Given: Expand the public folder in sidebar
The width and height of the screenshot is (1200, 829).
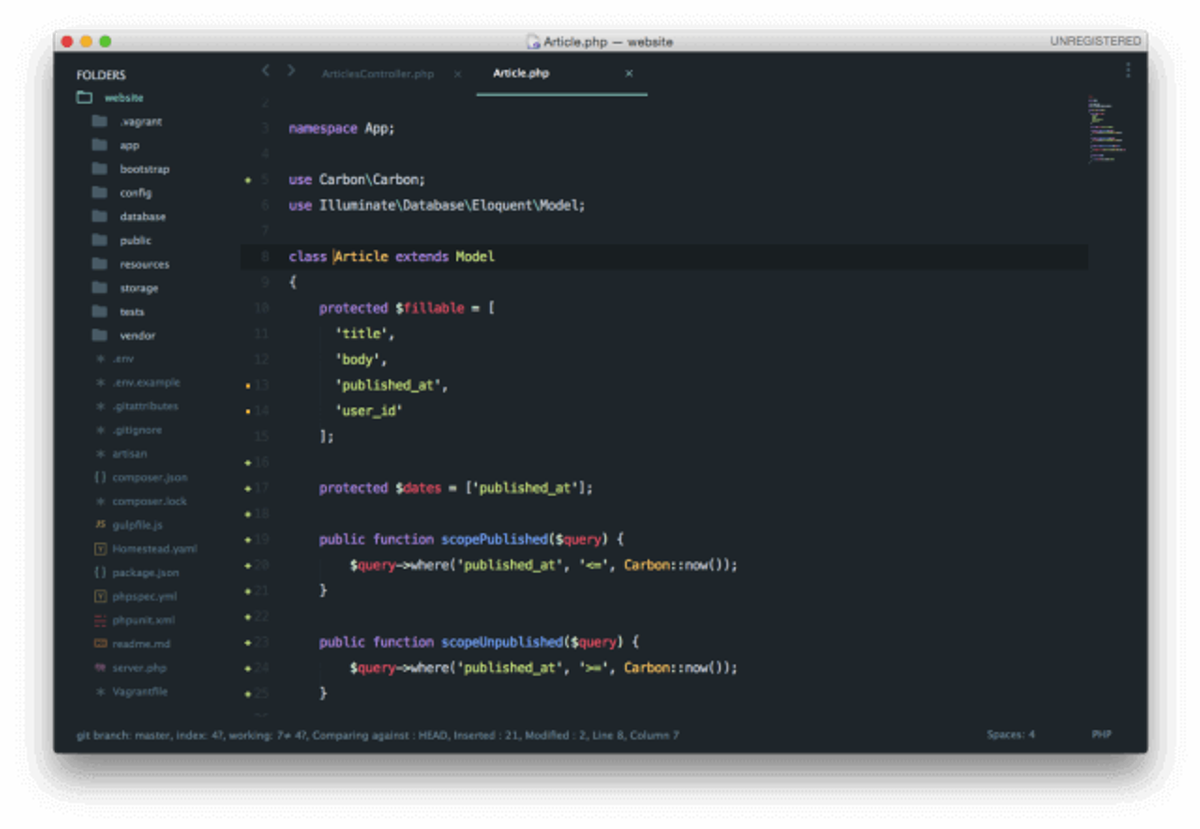Looking at the screenshot, I should click(x=99, y=240).
